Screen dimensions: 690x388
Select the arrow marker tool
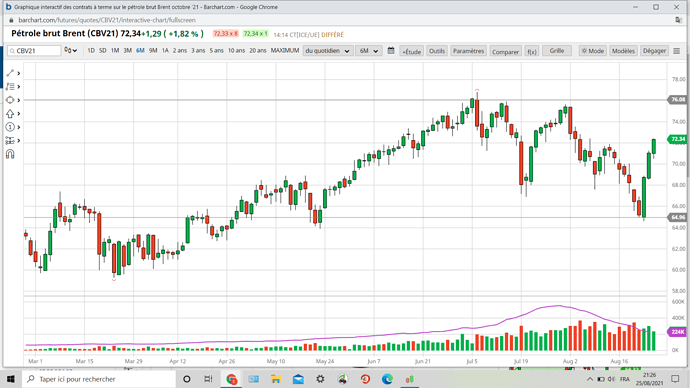[10, 113]
